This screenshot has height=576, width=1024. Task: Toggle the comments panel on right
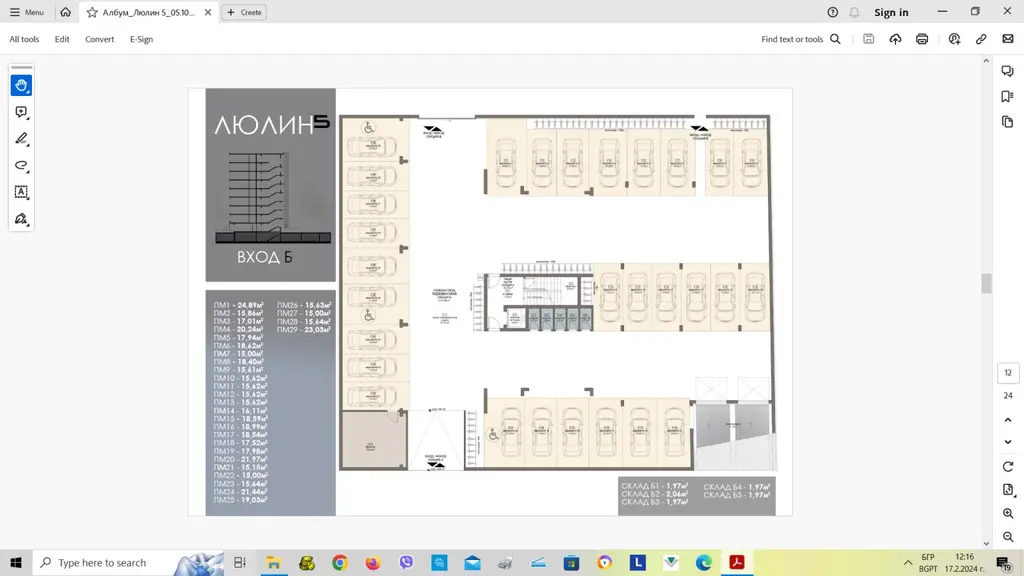tap(1007, 72)
